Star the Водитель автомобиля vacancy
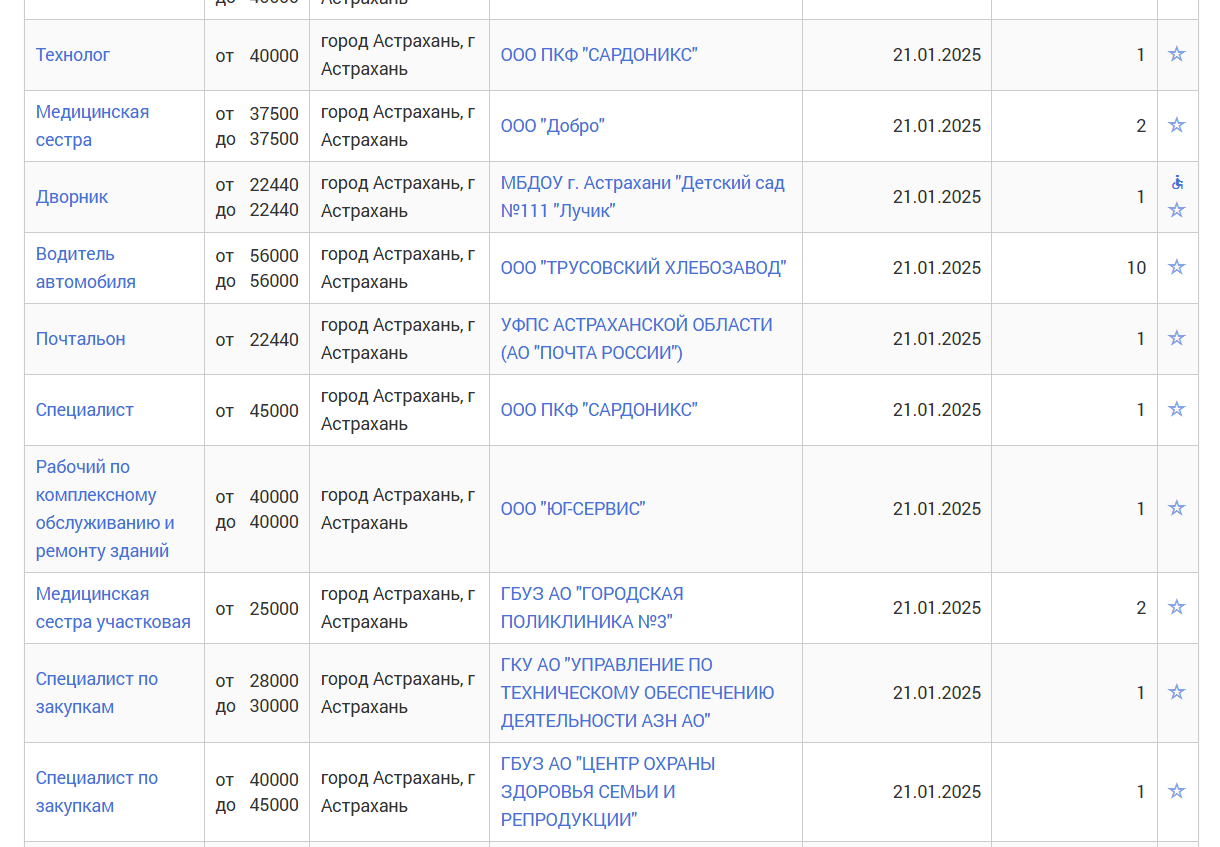1220x847 pixels. pyautogui.click(x=1177, y=267)
